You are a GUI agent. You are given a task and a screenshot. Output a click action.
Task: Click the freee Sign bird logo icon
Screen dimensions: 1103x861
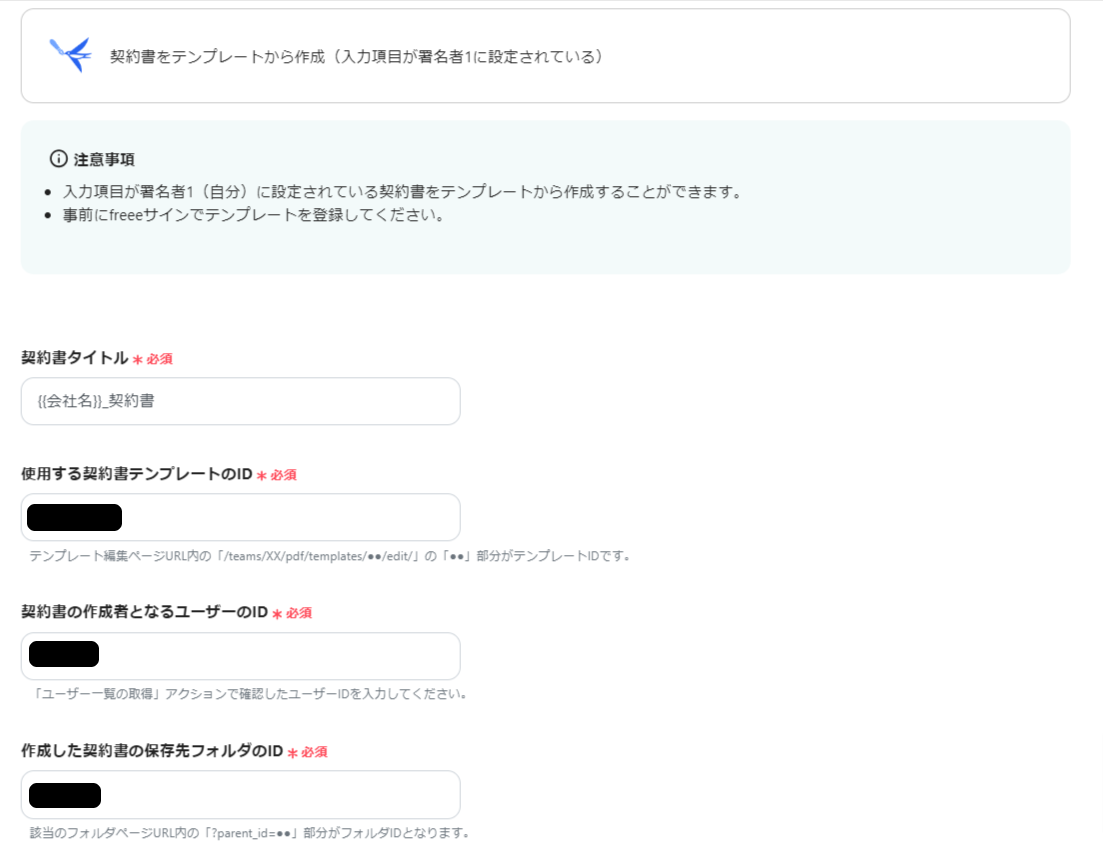(70, 55)
